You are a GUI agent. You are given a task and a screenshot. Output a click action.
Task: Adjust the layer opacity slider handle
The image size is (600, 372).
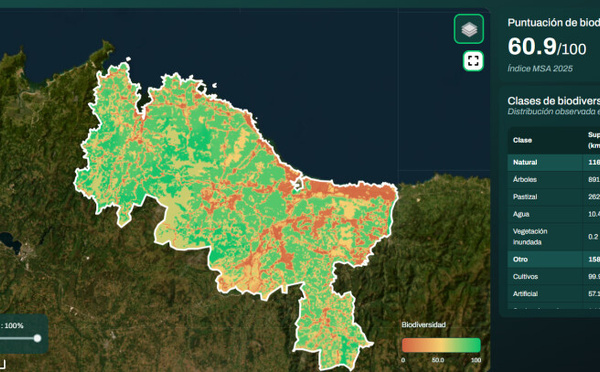pyautogui.click(x=37, y=338)
